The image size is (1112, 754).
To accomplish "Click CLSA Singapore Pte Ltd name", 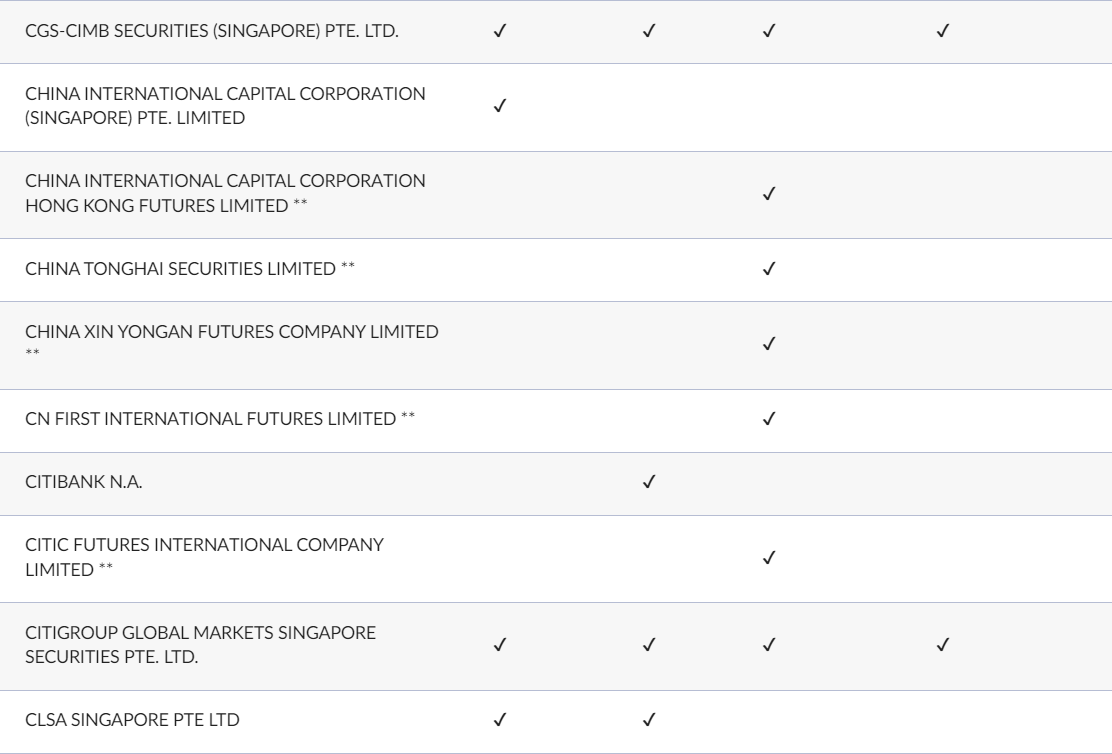I will click(x=133, y=720).
